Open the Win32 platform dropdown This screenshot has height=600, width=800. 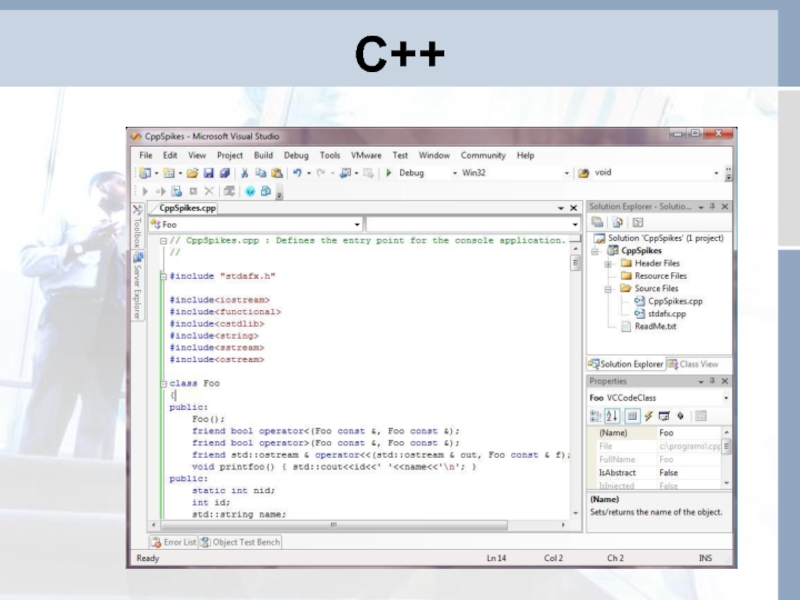567,173
